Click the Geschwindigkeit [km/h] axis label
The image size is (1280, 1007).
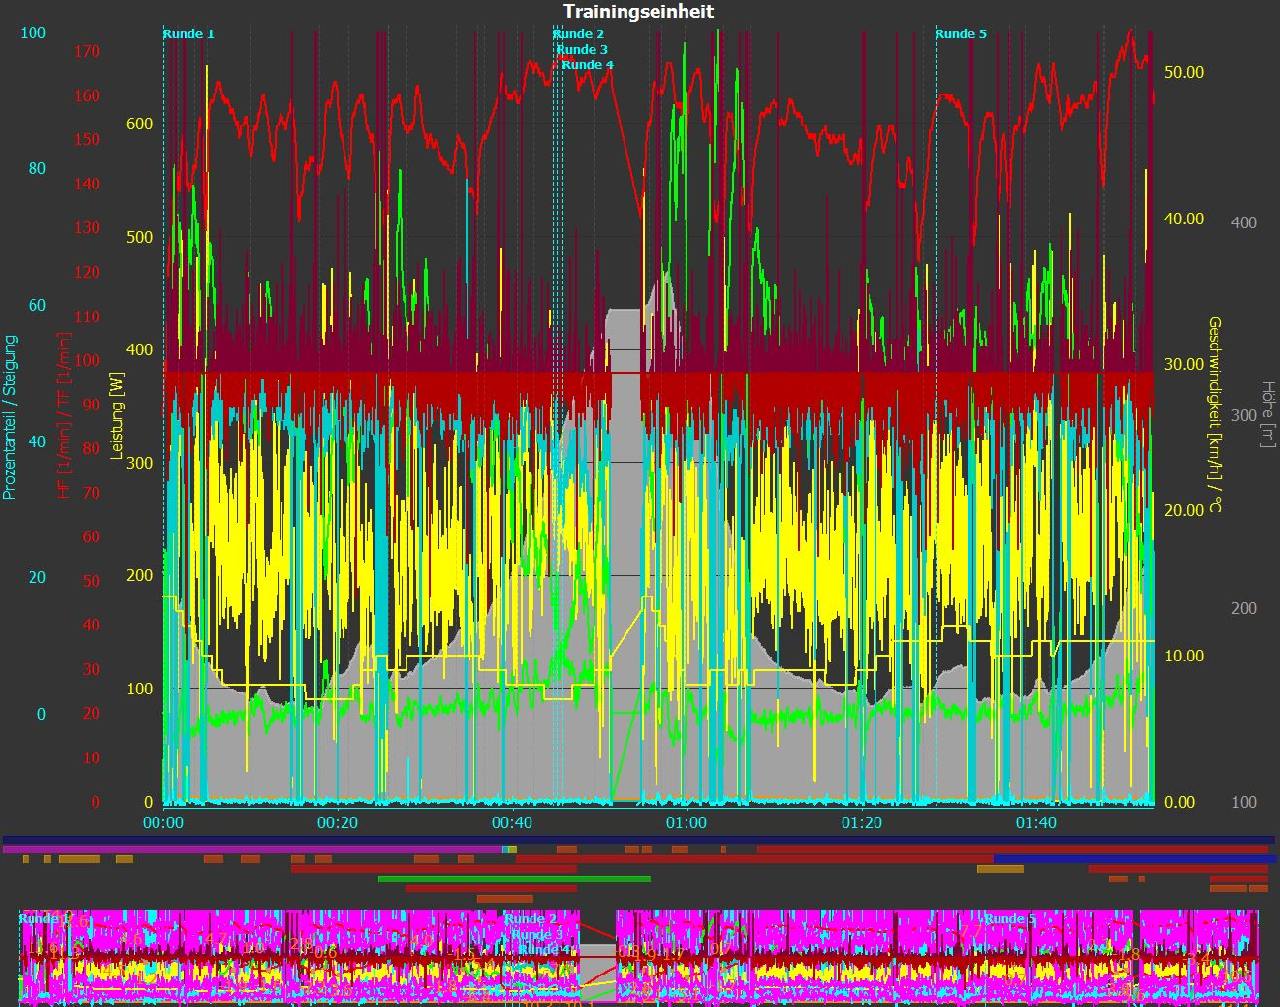click(x=1215, y=414)
